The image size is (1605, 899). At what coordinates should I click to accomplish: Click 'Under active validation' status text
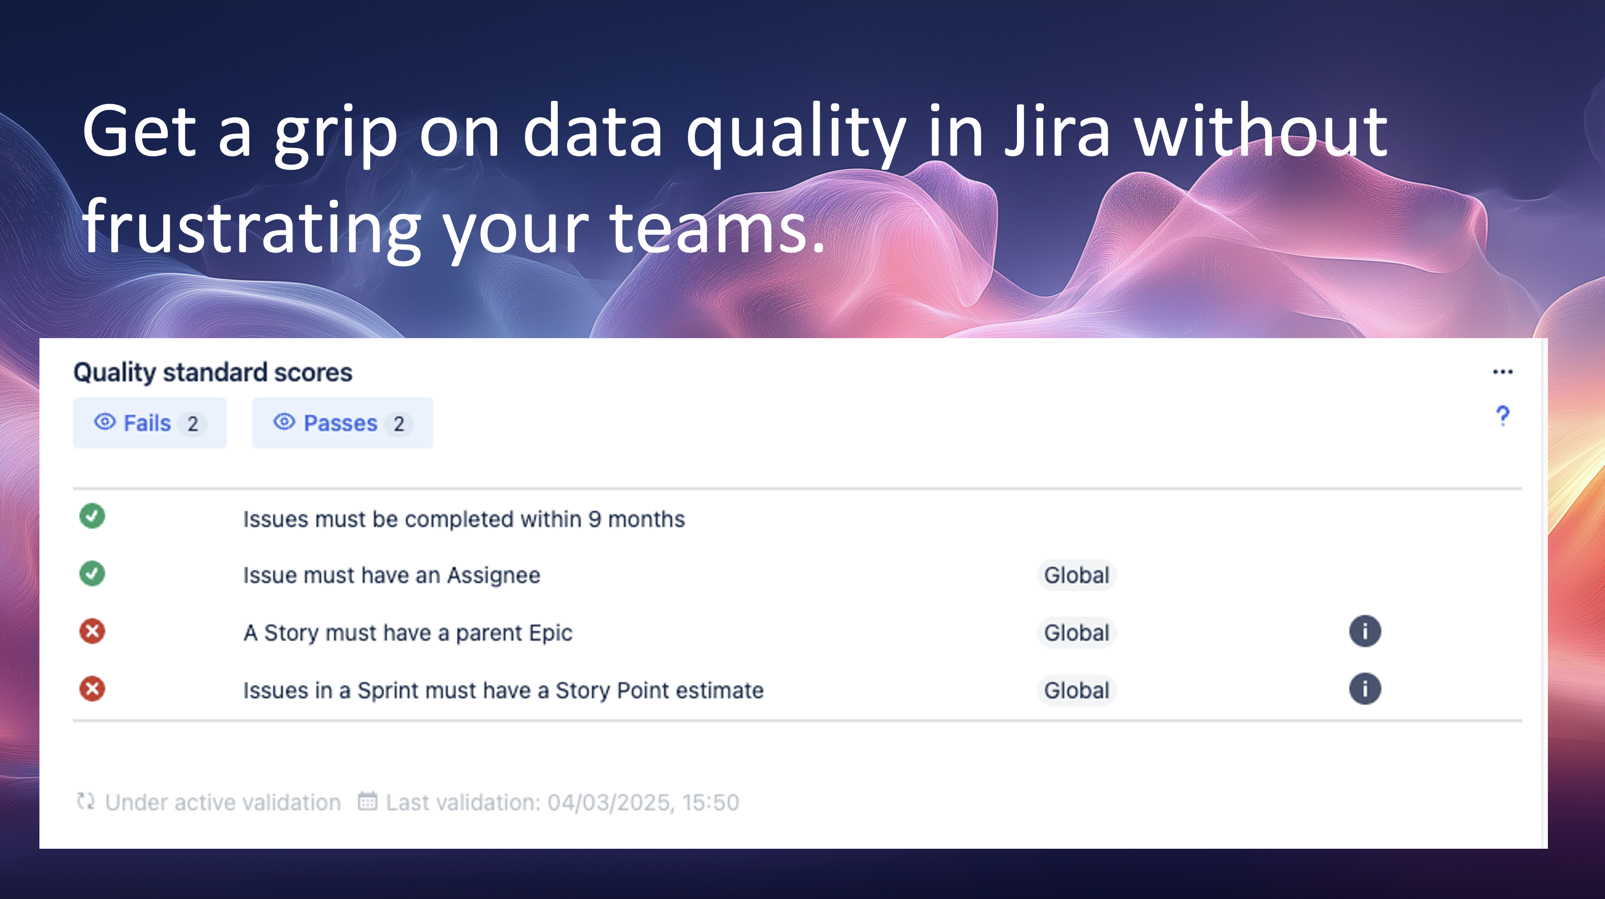click(223, 802)
